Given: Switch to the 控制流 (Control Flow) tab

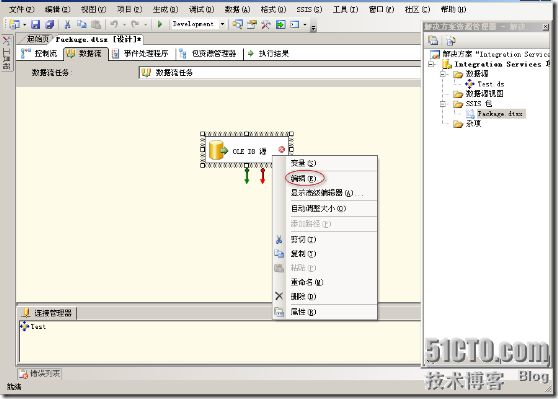Looking at the screenshot, I should [39, 53].
